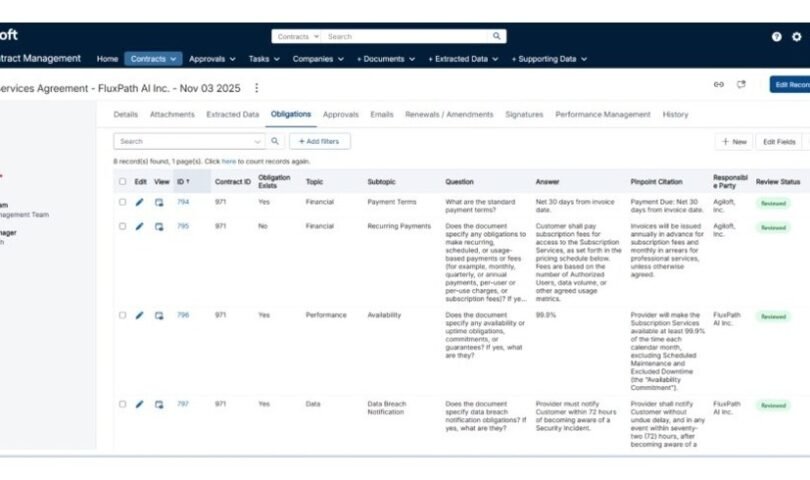Click the help question mark icon
The image size is (810, 480).
tap(776, 37)
